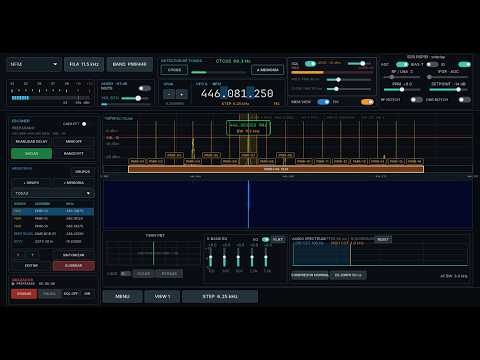480x360 pixels.
Task: Click the + GRUPO button
Action: coord(32,183)
